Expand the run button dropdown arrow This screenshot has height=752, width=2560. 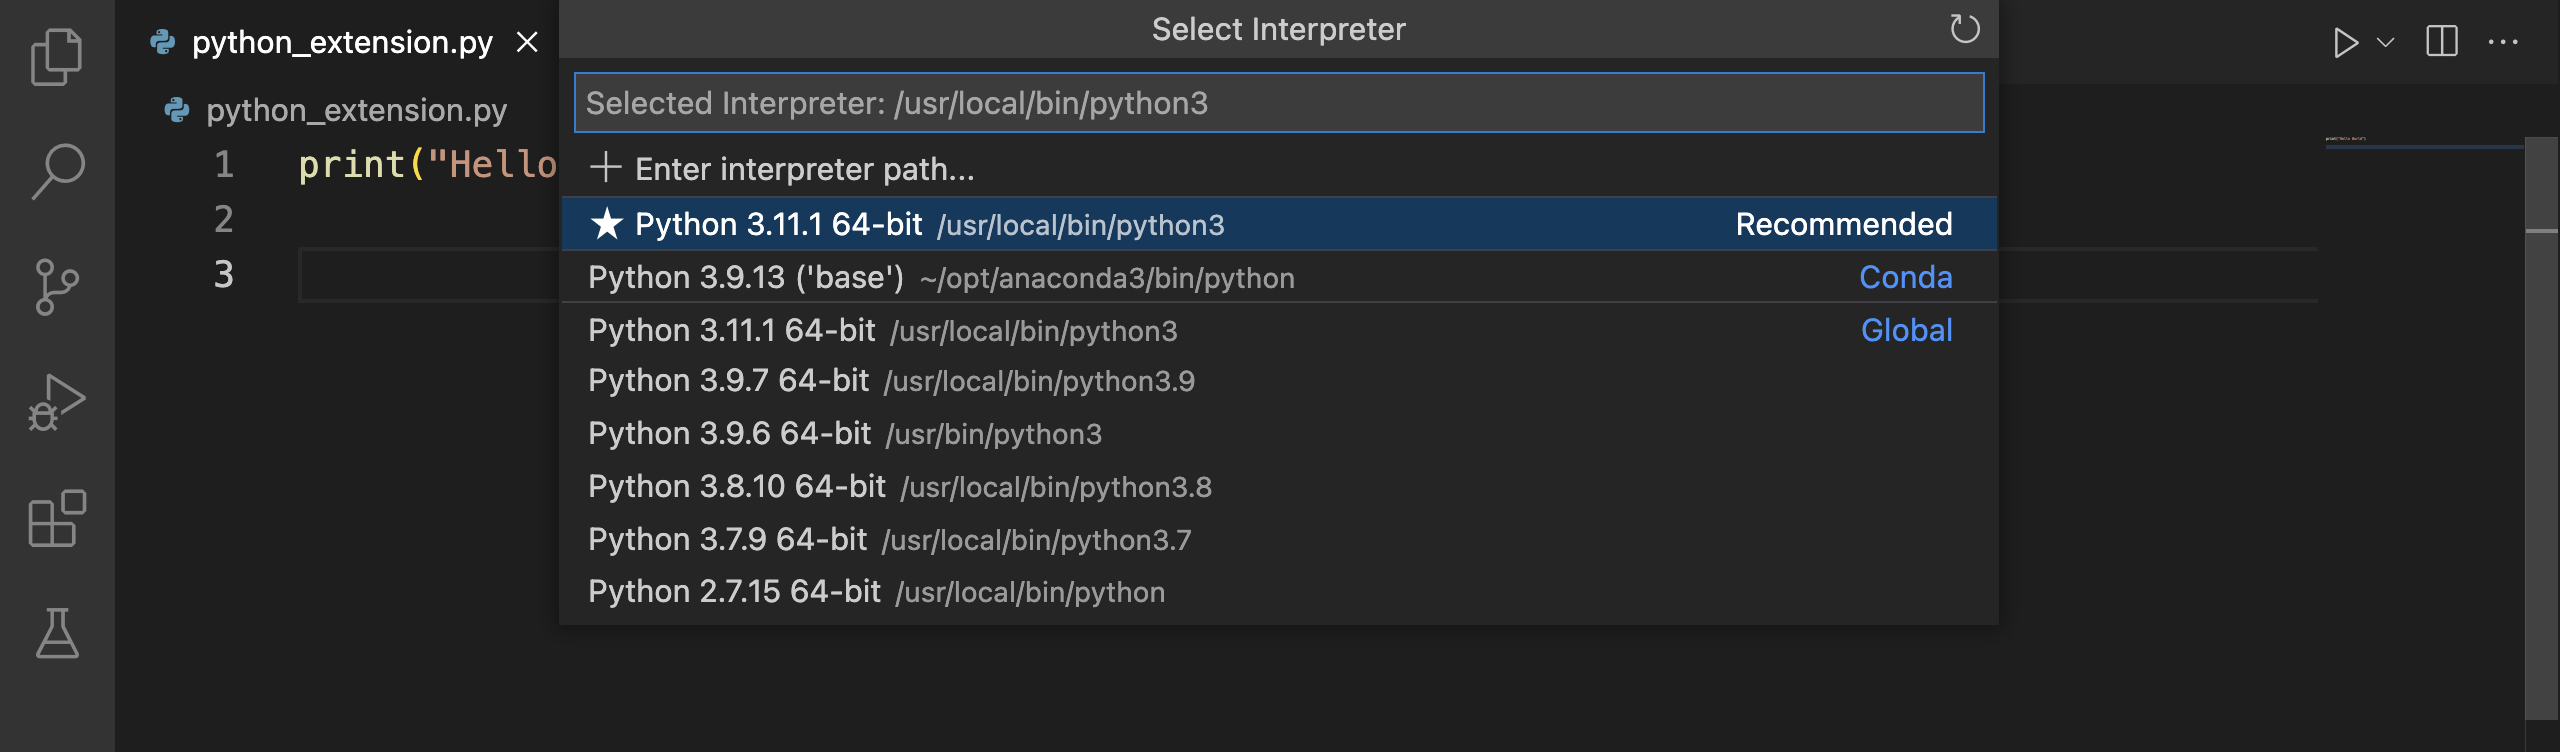[2385, 43]
